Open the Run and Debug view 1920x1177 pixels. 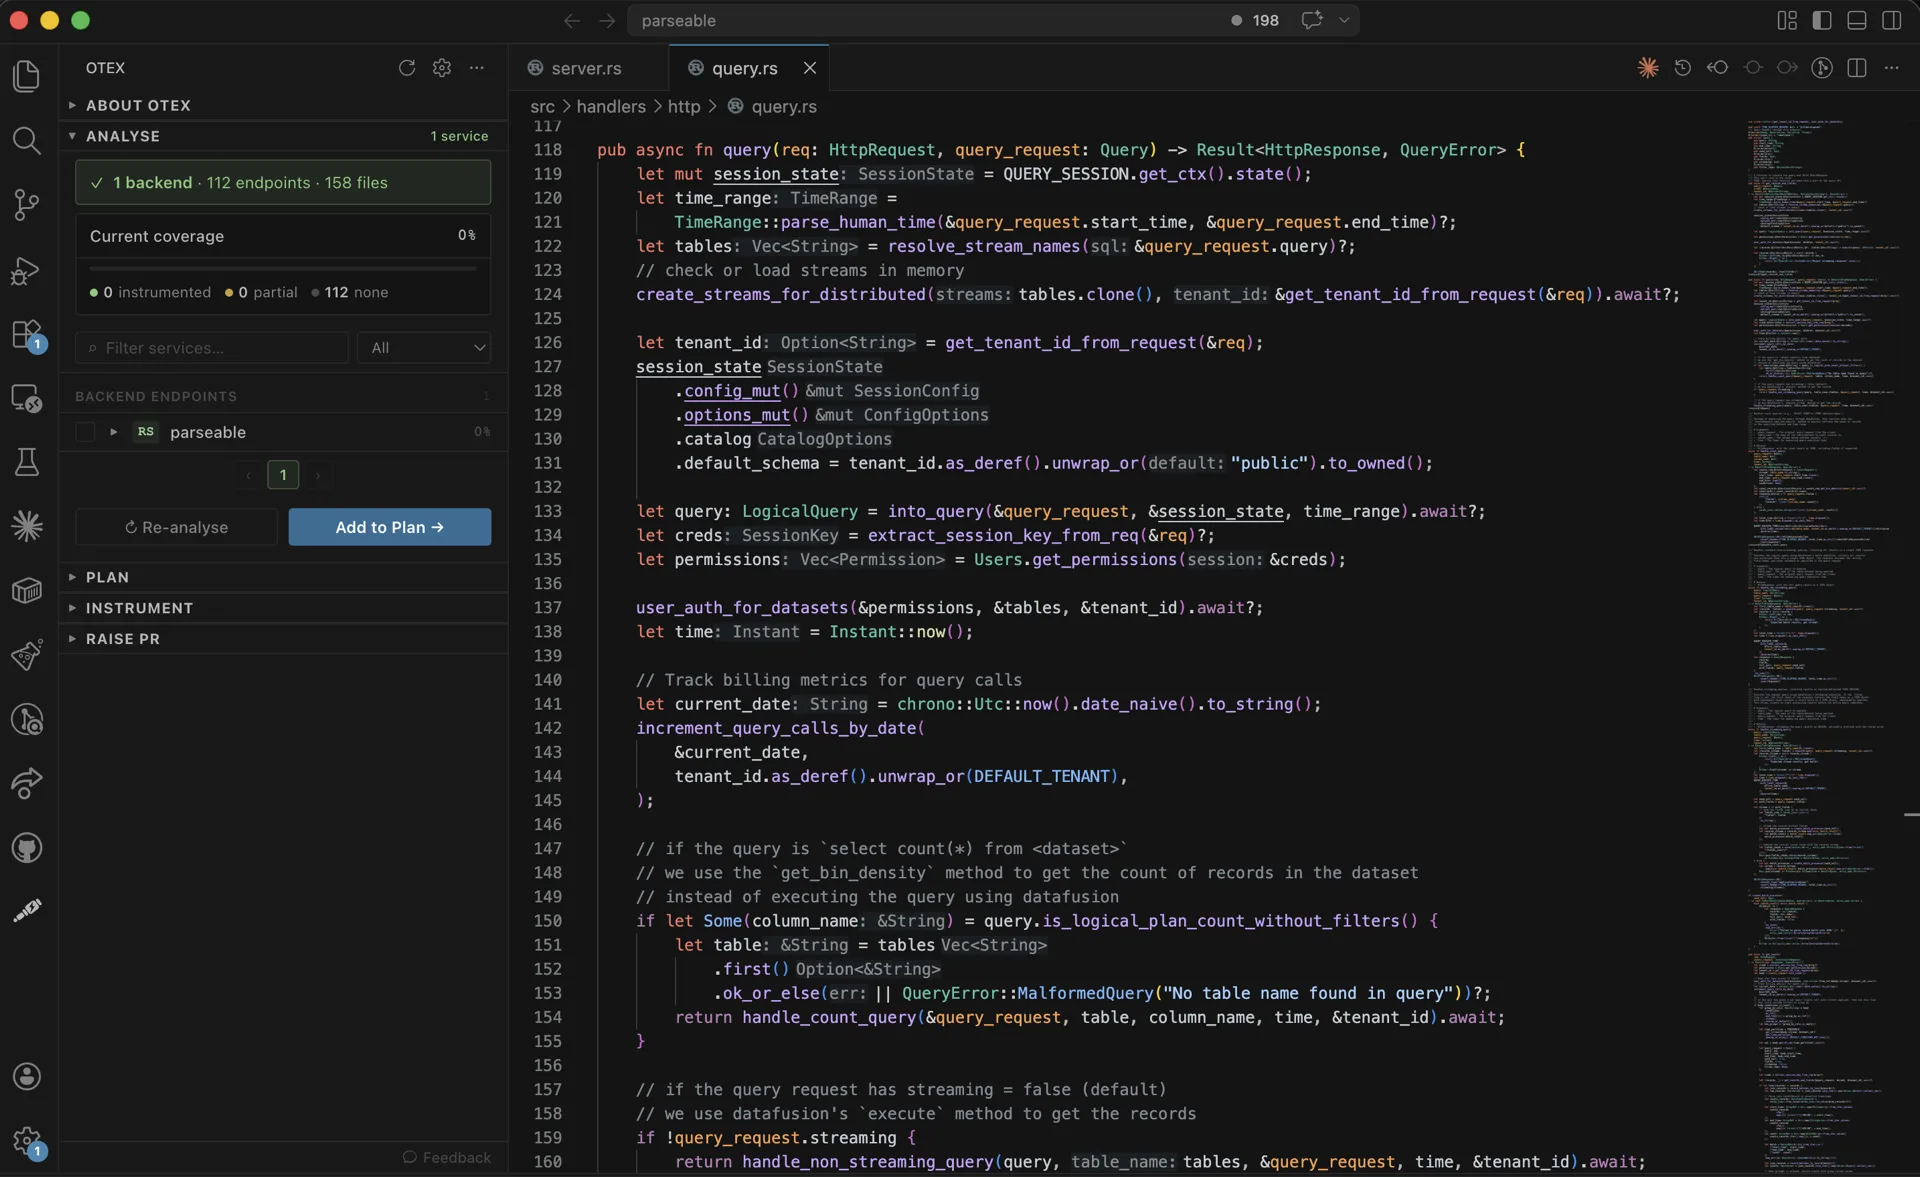27,271
